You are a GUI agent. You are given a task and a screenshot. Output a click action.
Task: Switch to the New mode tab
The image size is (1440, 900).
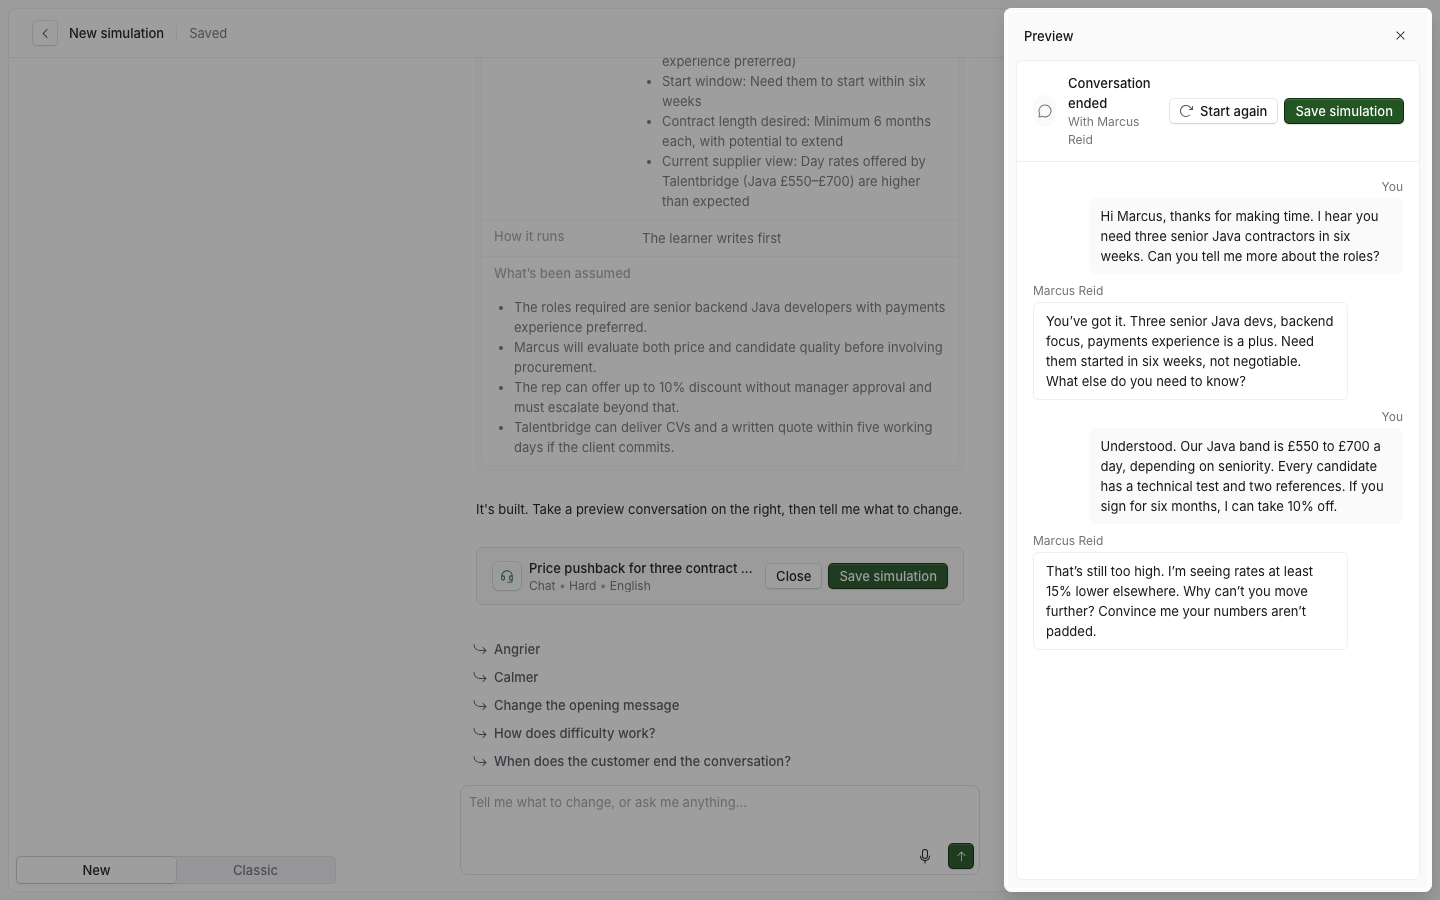click(96, 870)
